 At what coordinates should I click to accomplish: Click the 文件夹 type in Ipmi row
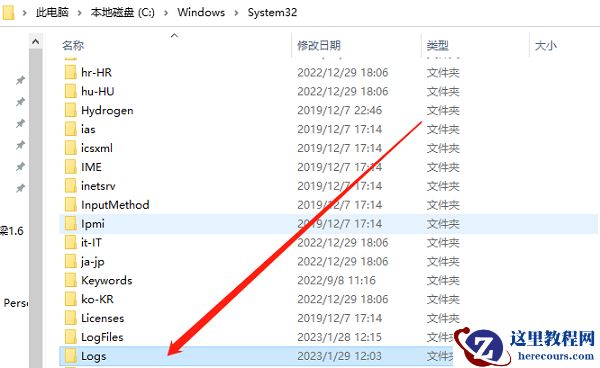point(443,224)
